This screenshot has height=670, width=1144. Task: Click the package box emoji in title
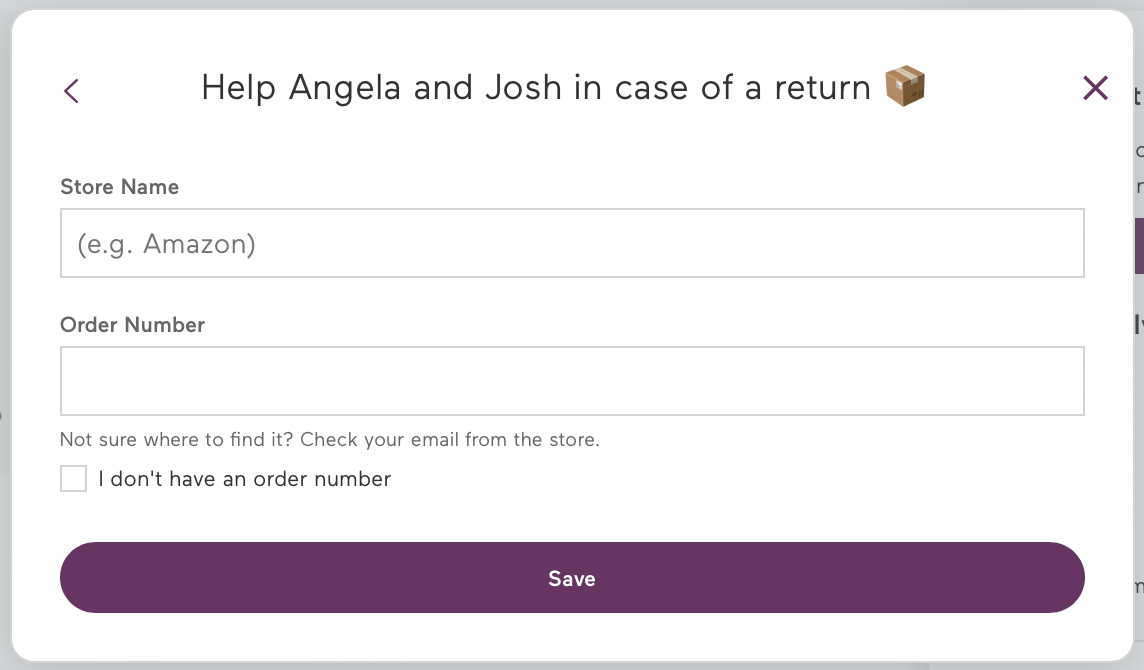pyautogui.click(x=905, y=86)
